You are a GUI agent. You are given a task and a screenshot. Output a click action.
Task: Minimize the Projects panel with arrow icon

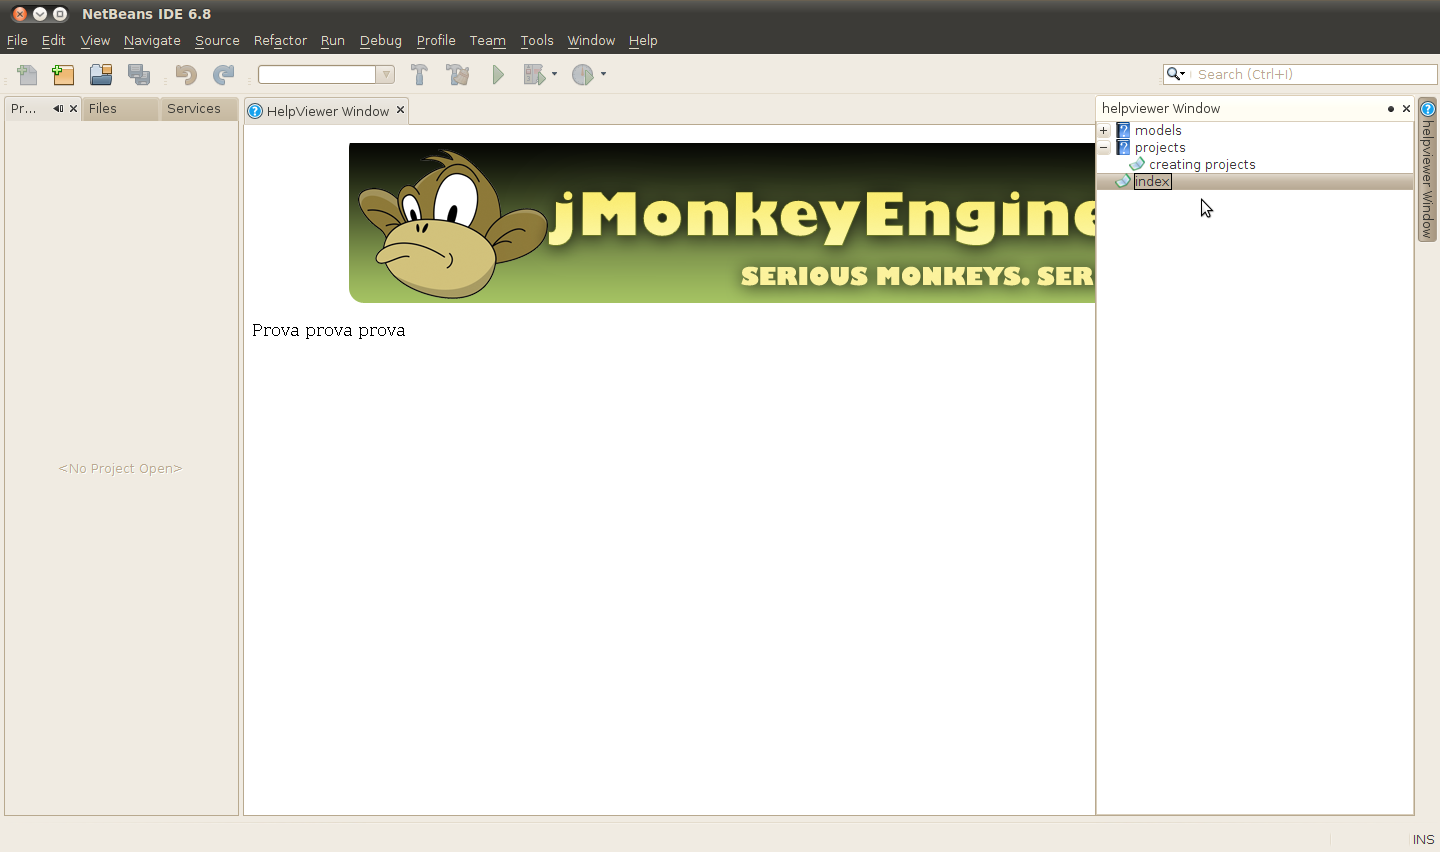coord(58,108)
